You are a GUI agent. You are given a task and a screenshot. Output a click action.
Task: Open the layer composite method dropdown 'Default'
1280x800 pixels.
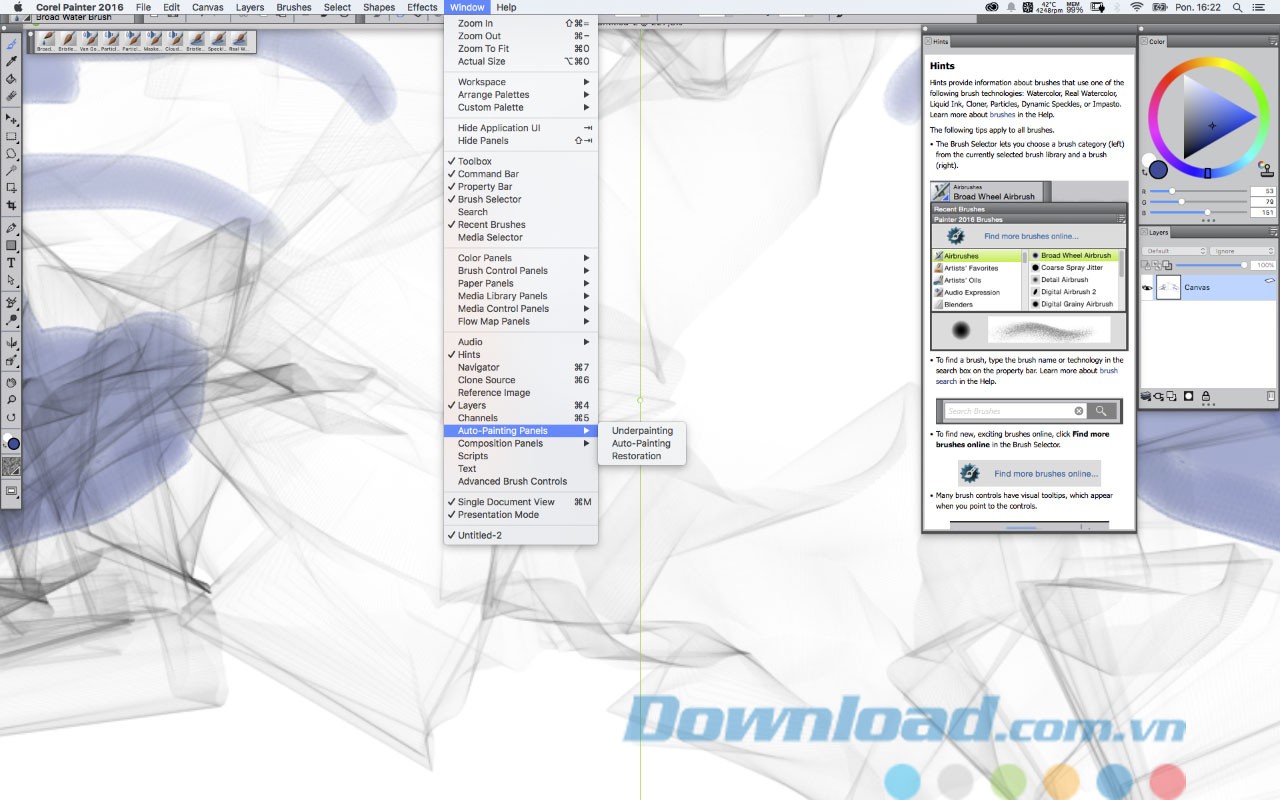point(1173,251)
